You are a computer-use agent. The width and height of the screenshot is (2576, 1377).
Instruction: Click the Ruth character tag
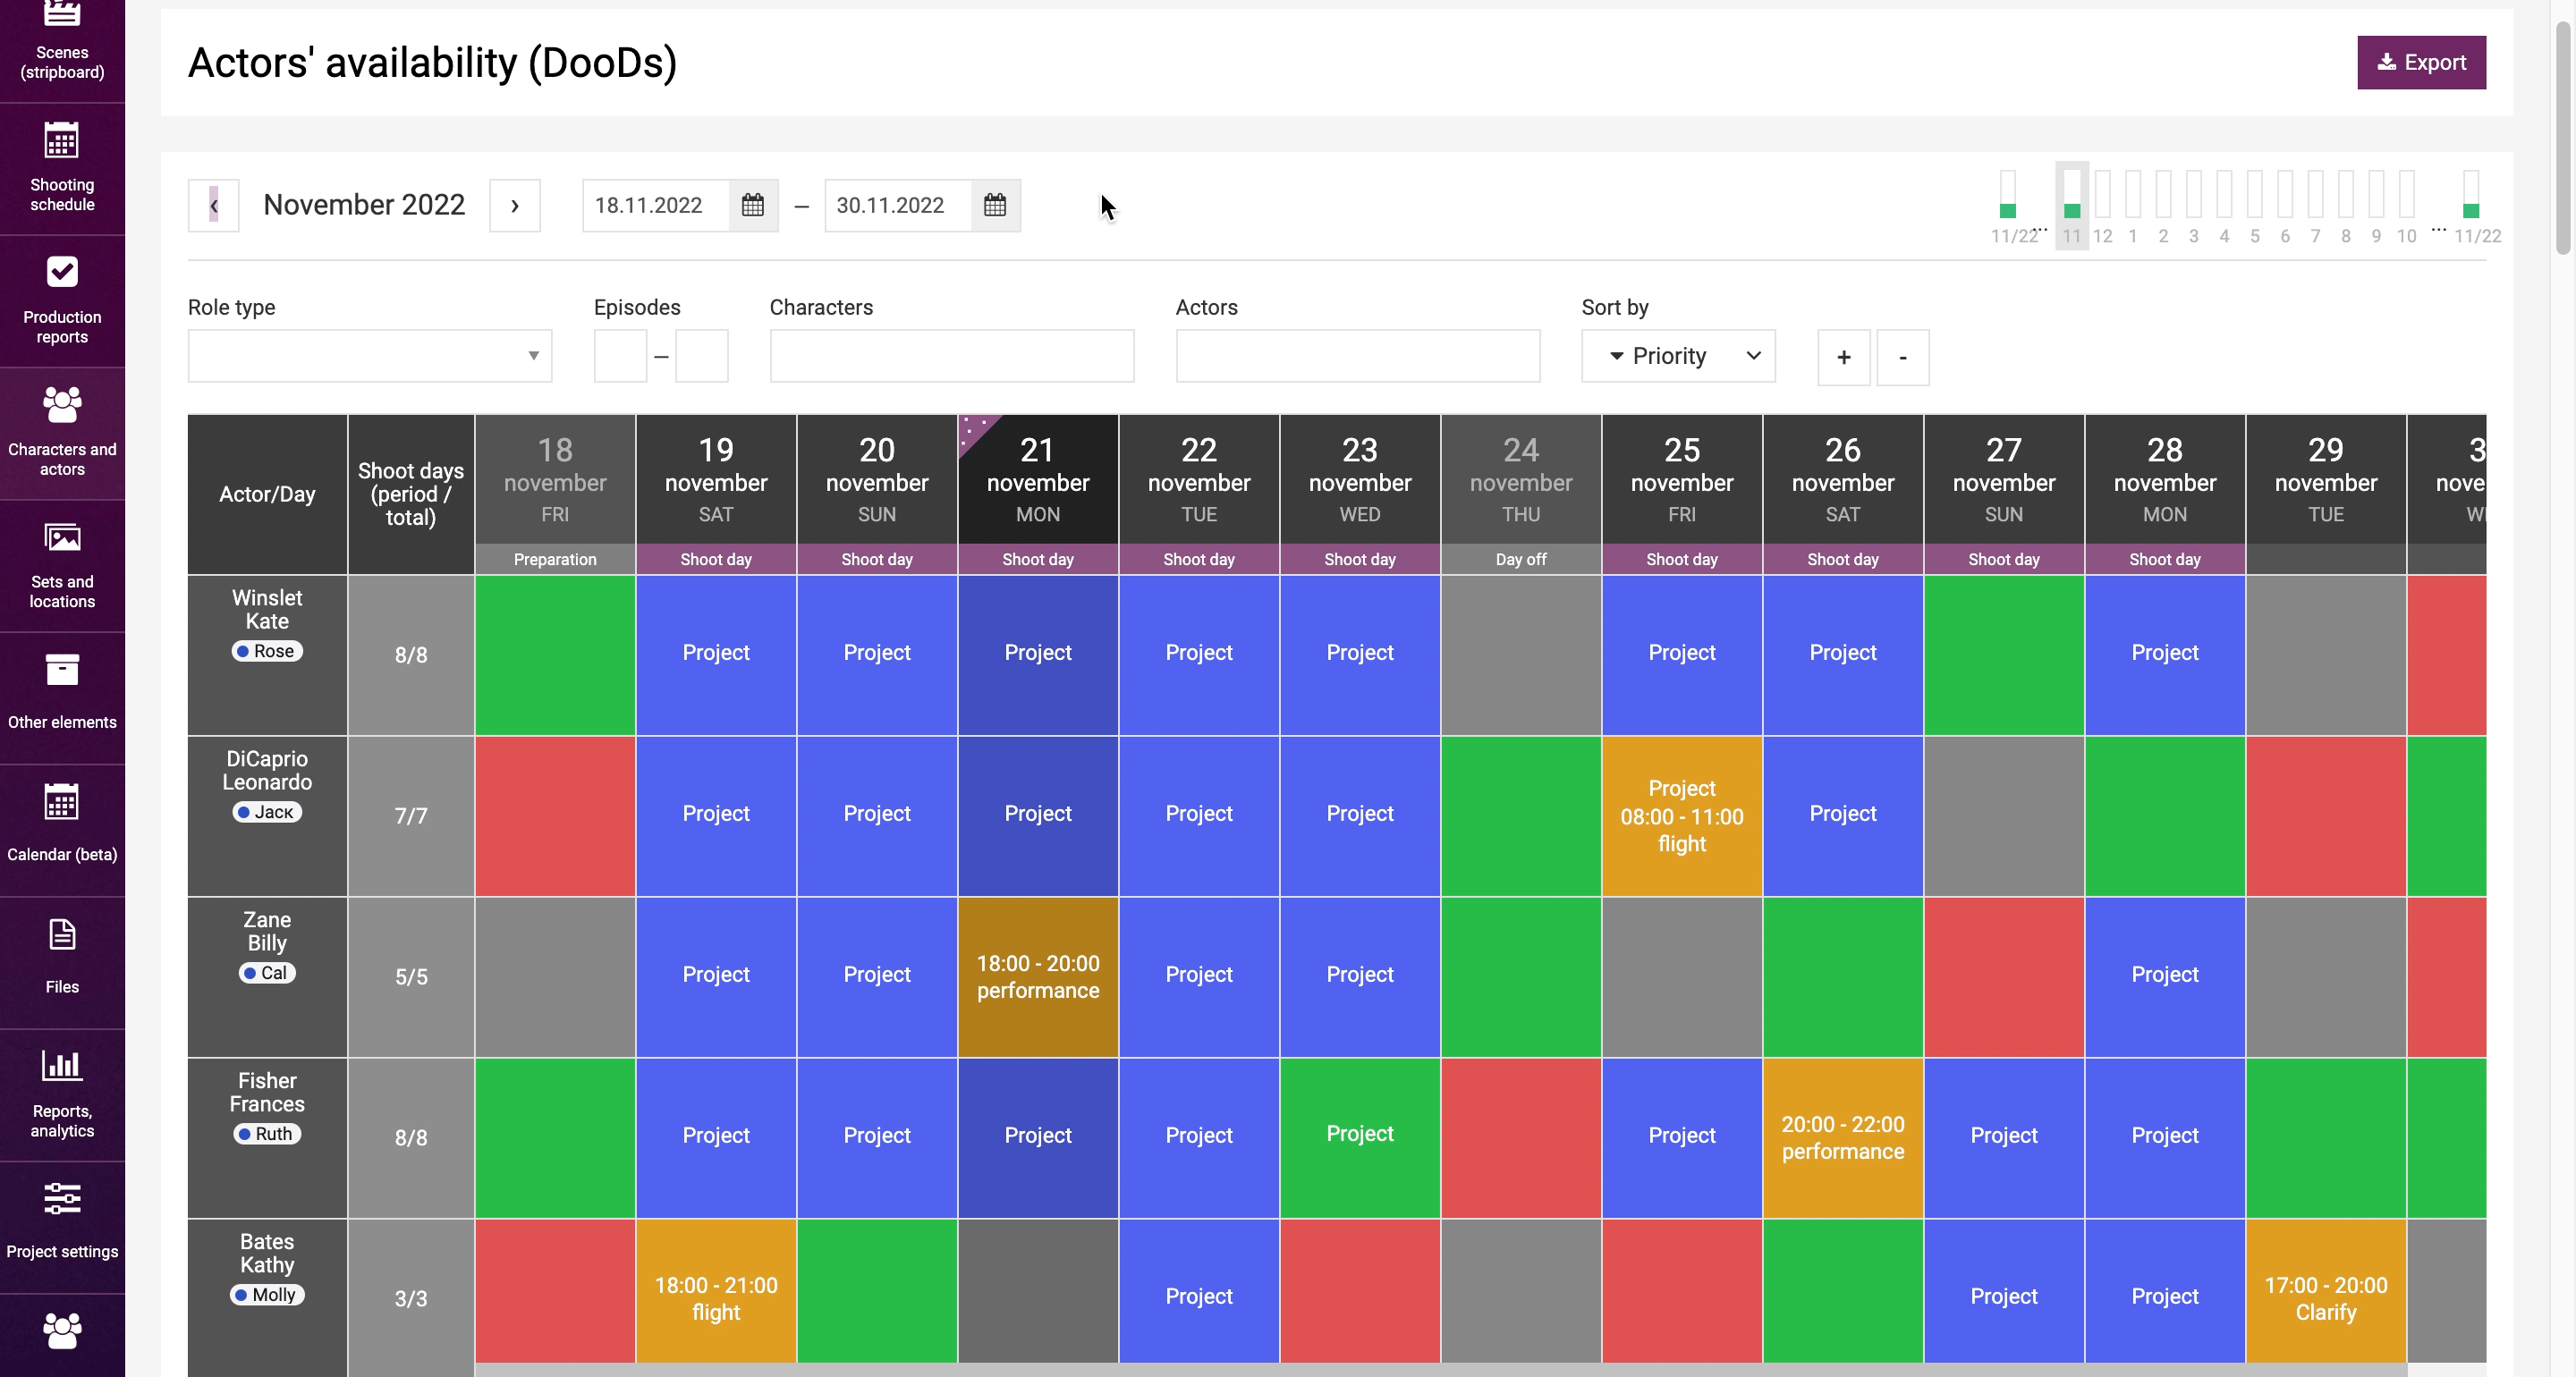pos(267,1134)
